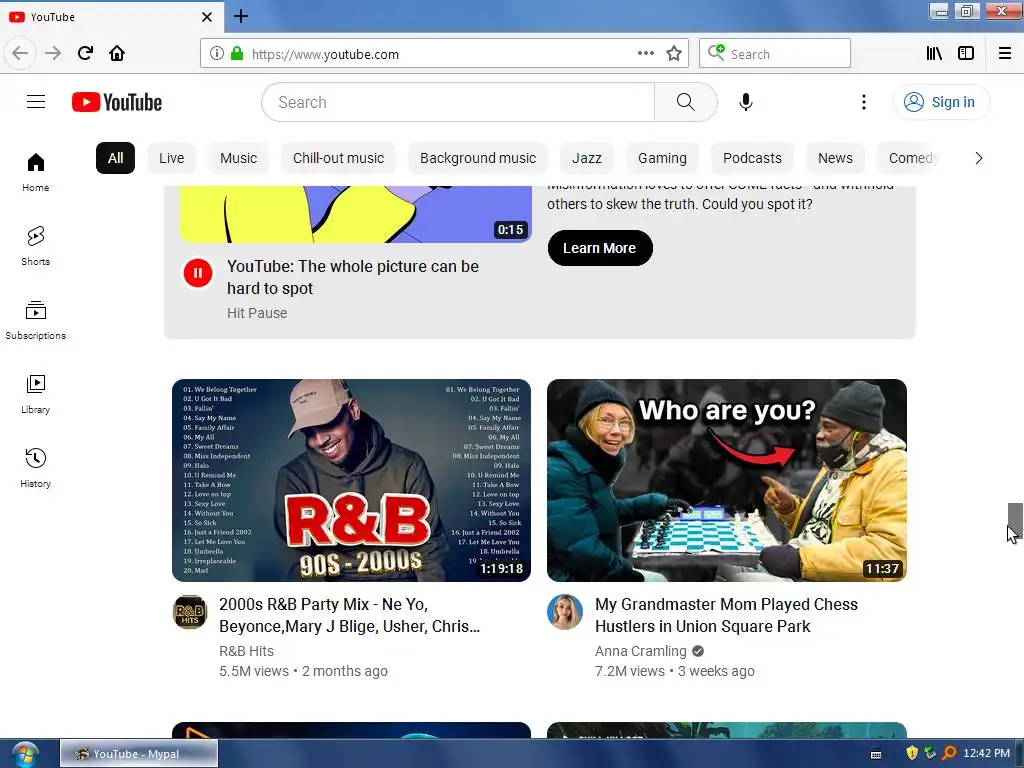Screen dimensions: 1024x768
Task: Select the Music filter chip
Action: click(238, 158)
